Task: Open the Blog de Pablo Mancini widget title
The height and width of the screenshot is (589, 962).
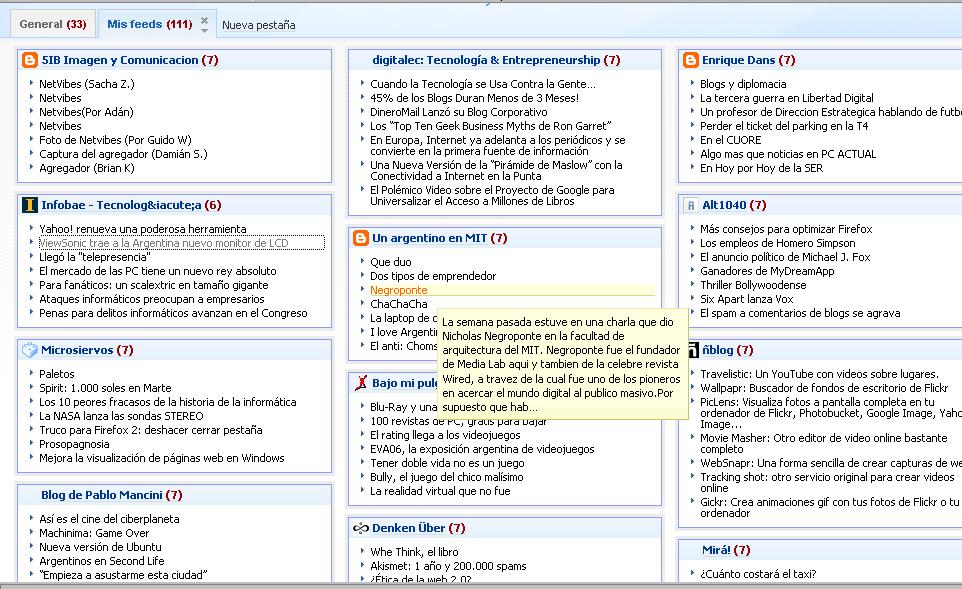Action: (102, 495)
